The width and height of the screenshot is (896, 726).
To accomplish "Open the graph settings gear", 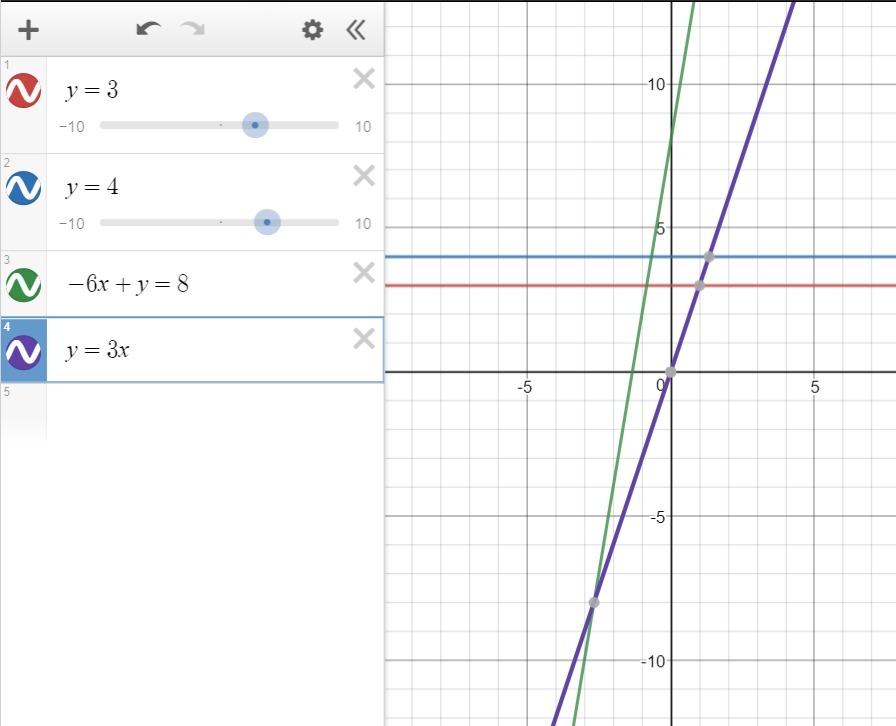I will pyautogui.click(x=313, y=30).
